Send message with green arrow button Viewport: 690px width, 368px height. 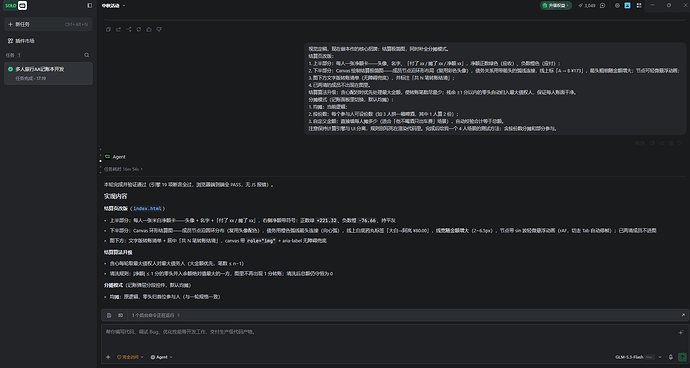pyautogui.click(x=683, y=357)
